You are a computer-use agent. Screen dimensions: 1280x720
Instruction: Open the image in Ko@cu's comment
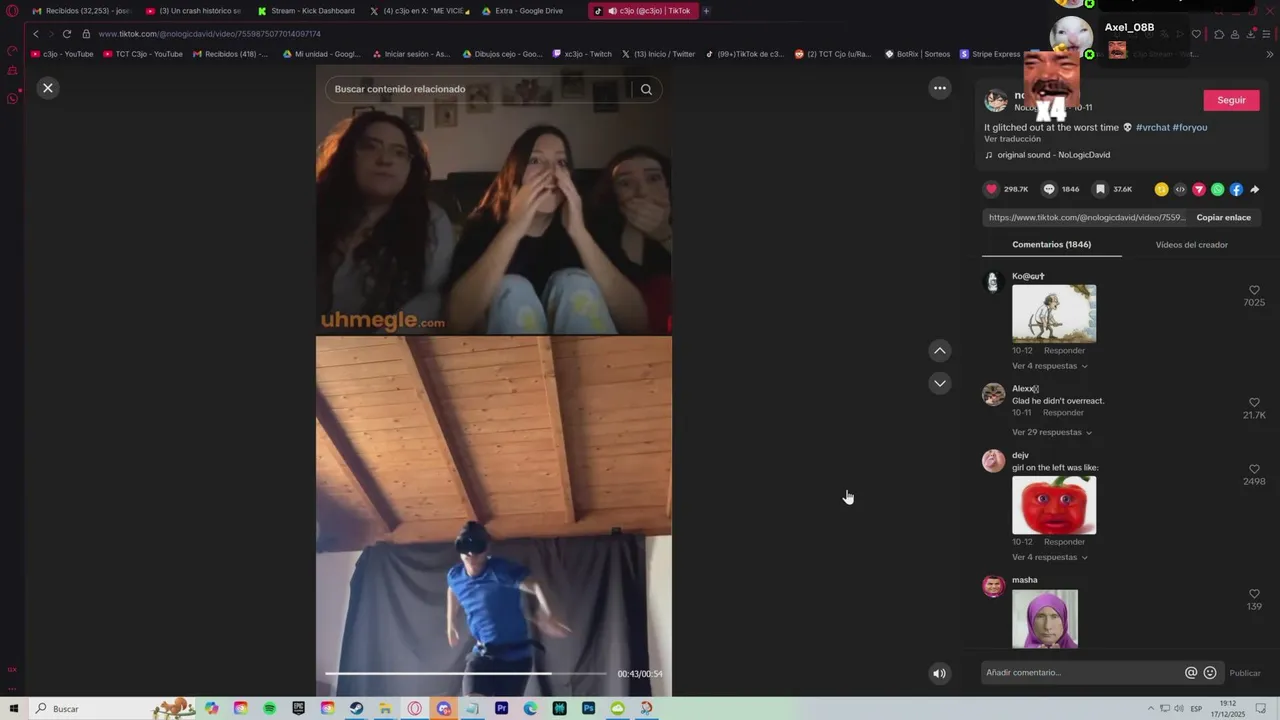1054,314
